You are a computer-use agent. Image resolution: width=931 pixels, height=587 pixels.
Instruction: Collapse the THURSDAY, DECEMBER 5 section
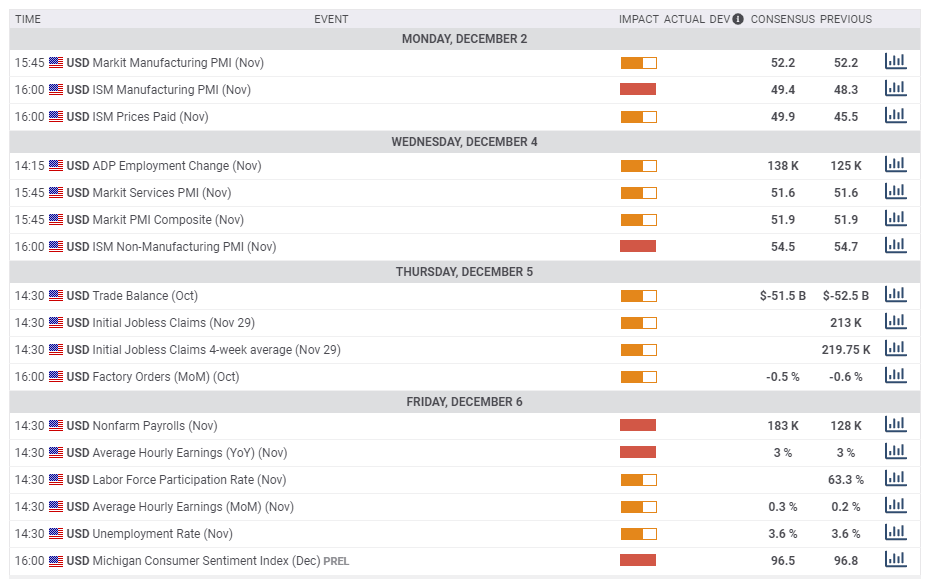(x=464, y=271)
